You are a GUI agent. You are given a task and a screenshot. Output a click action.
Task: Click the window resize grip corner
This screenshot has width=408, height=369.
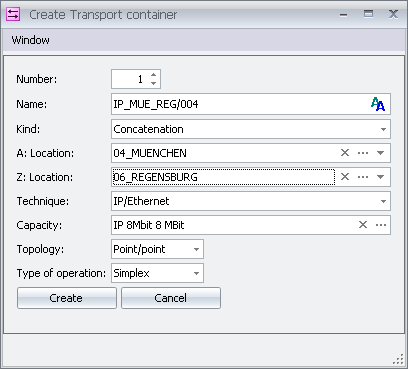(x=398, y=360)
